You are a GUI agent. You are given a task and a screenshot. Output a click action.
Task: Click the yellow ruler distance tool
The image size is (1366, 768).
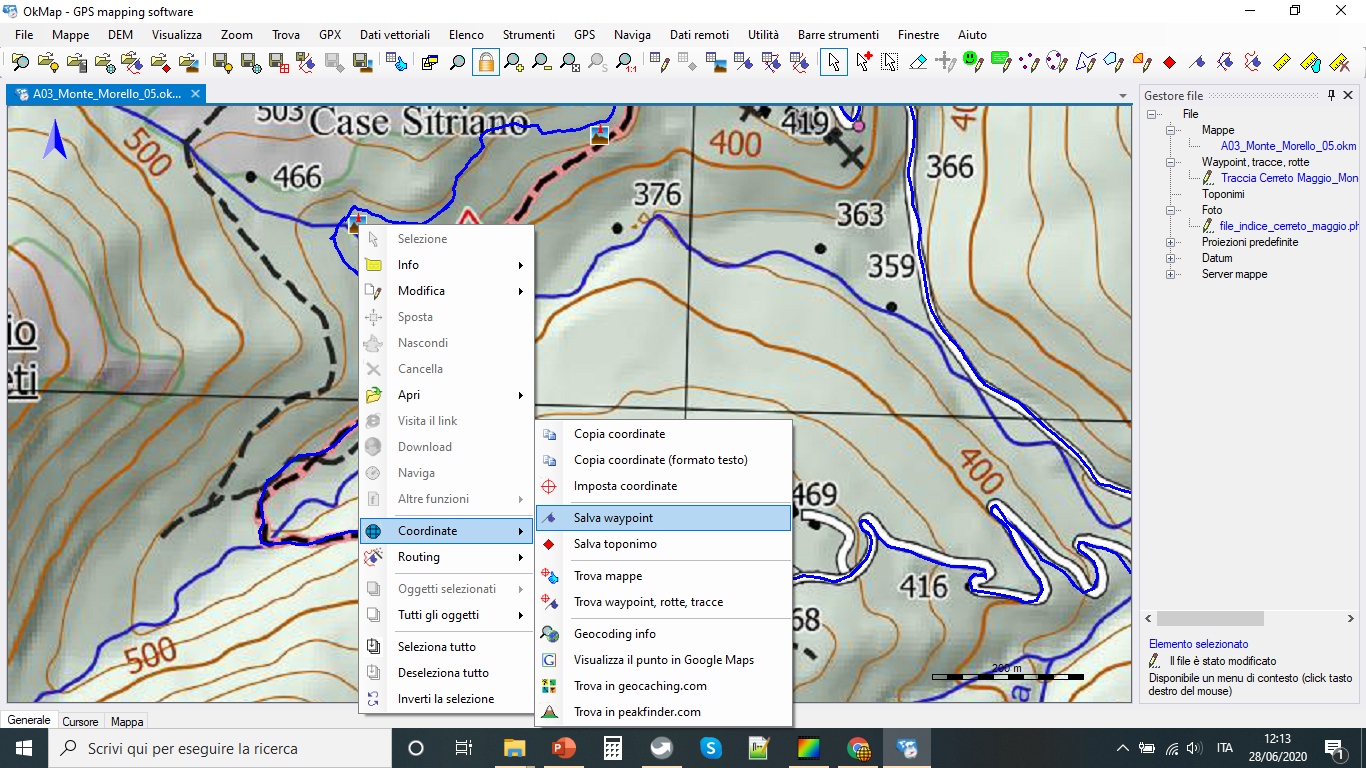(x=1282, y=63)
